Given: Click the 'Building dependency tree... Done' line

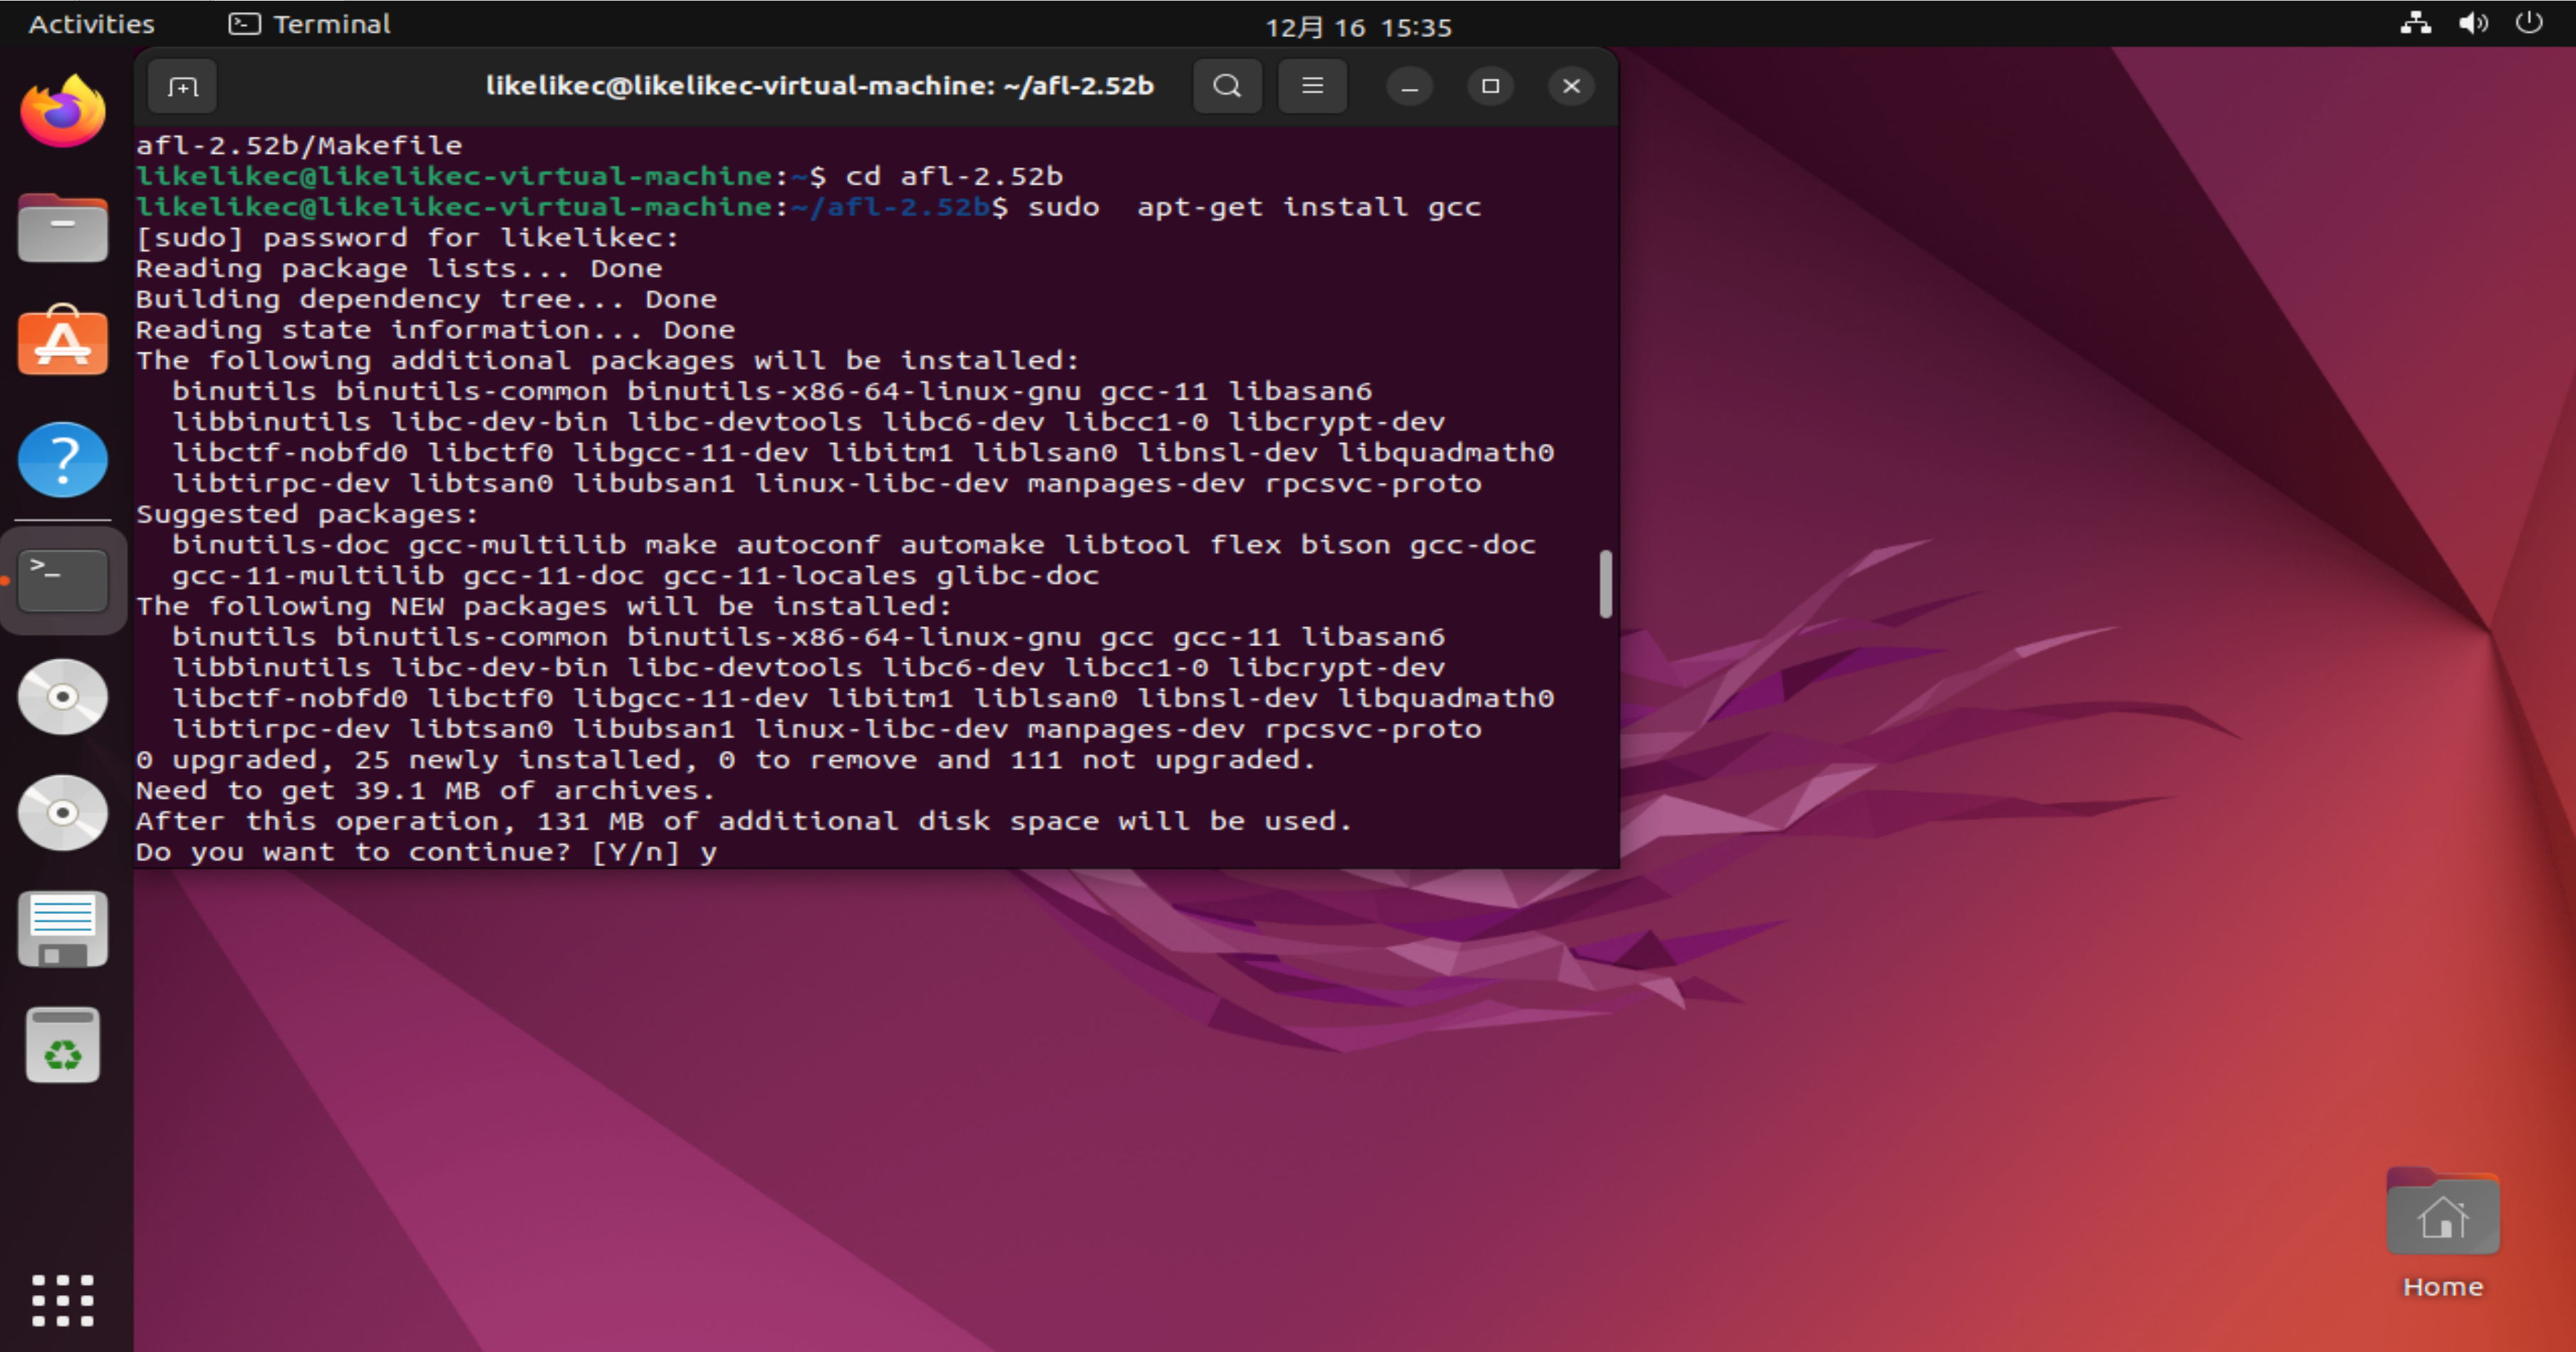Looking at the screenshot, I should (427, 299).
